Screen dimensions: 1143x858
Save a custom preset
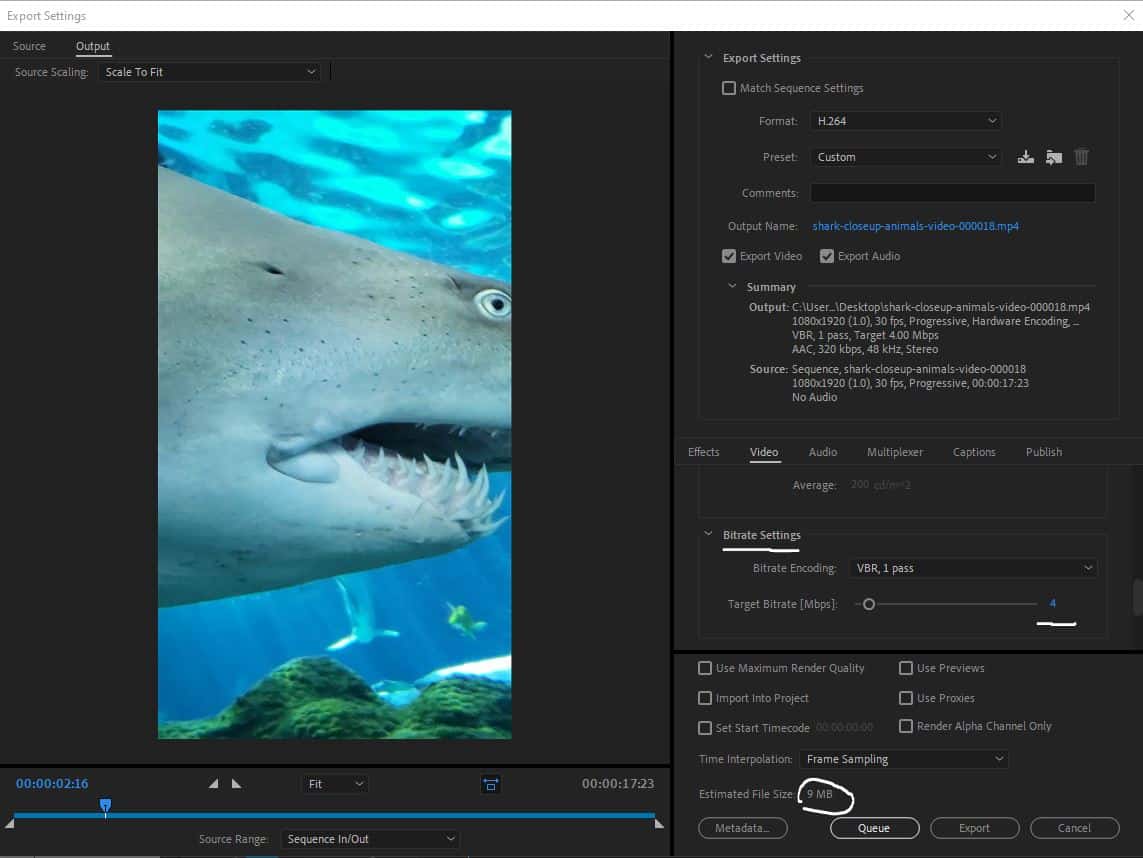coord(1025,157)
